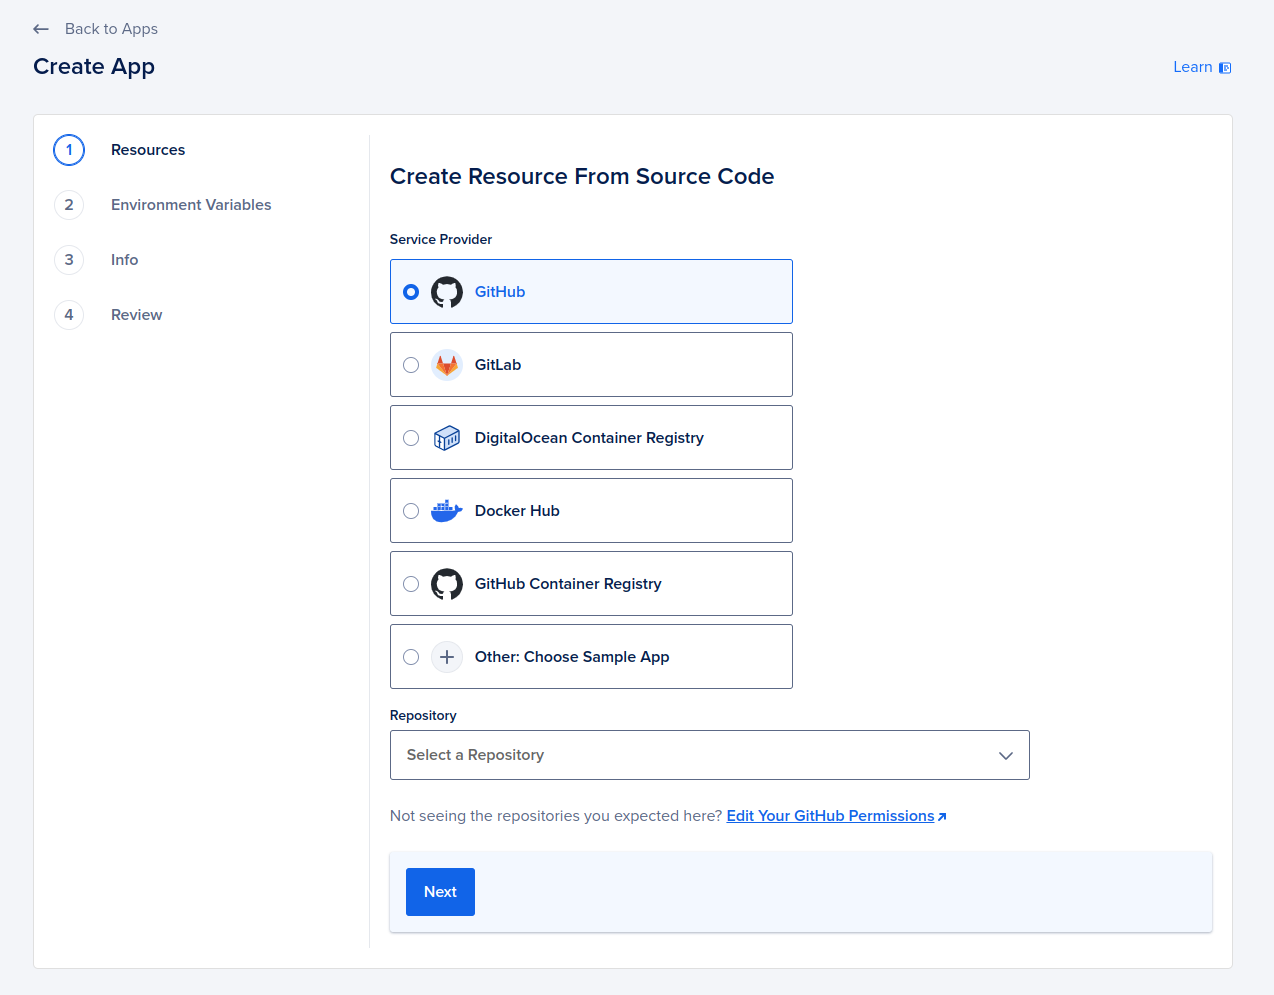Click the Next button
Screen dimensions: 1274x995
(x=440, y=891)
